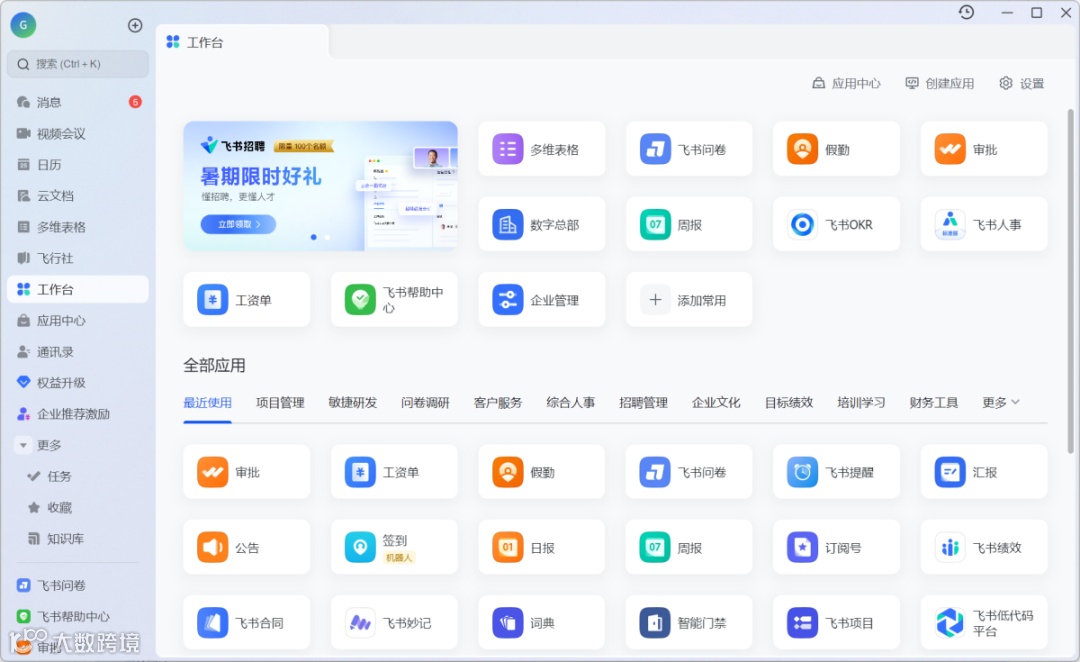Open 应用中心 in the sidebar
The image size is (1080, 662).
click(x=78, y=320)
